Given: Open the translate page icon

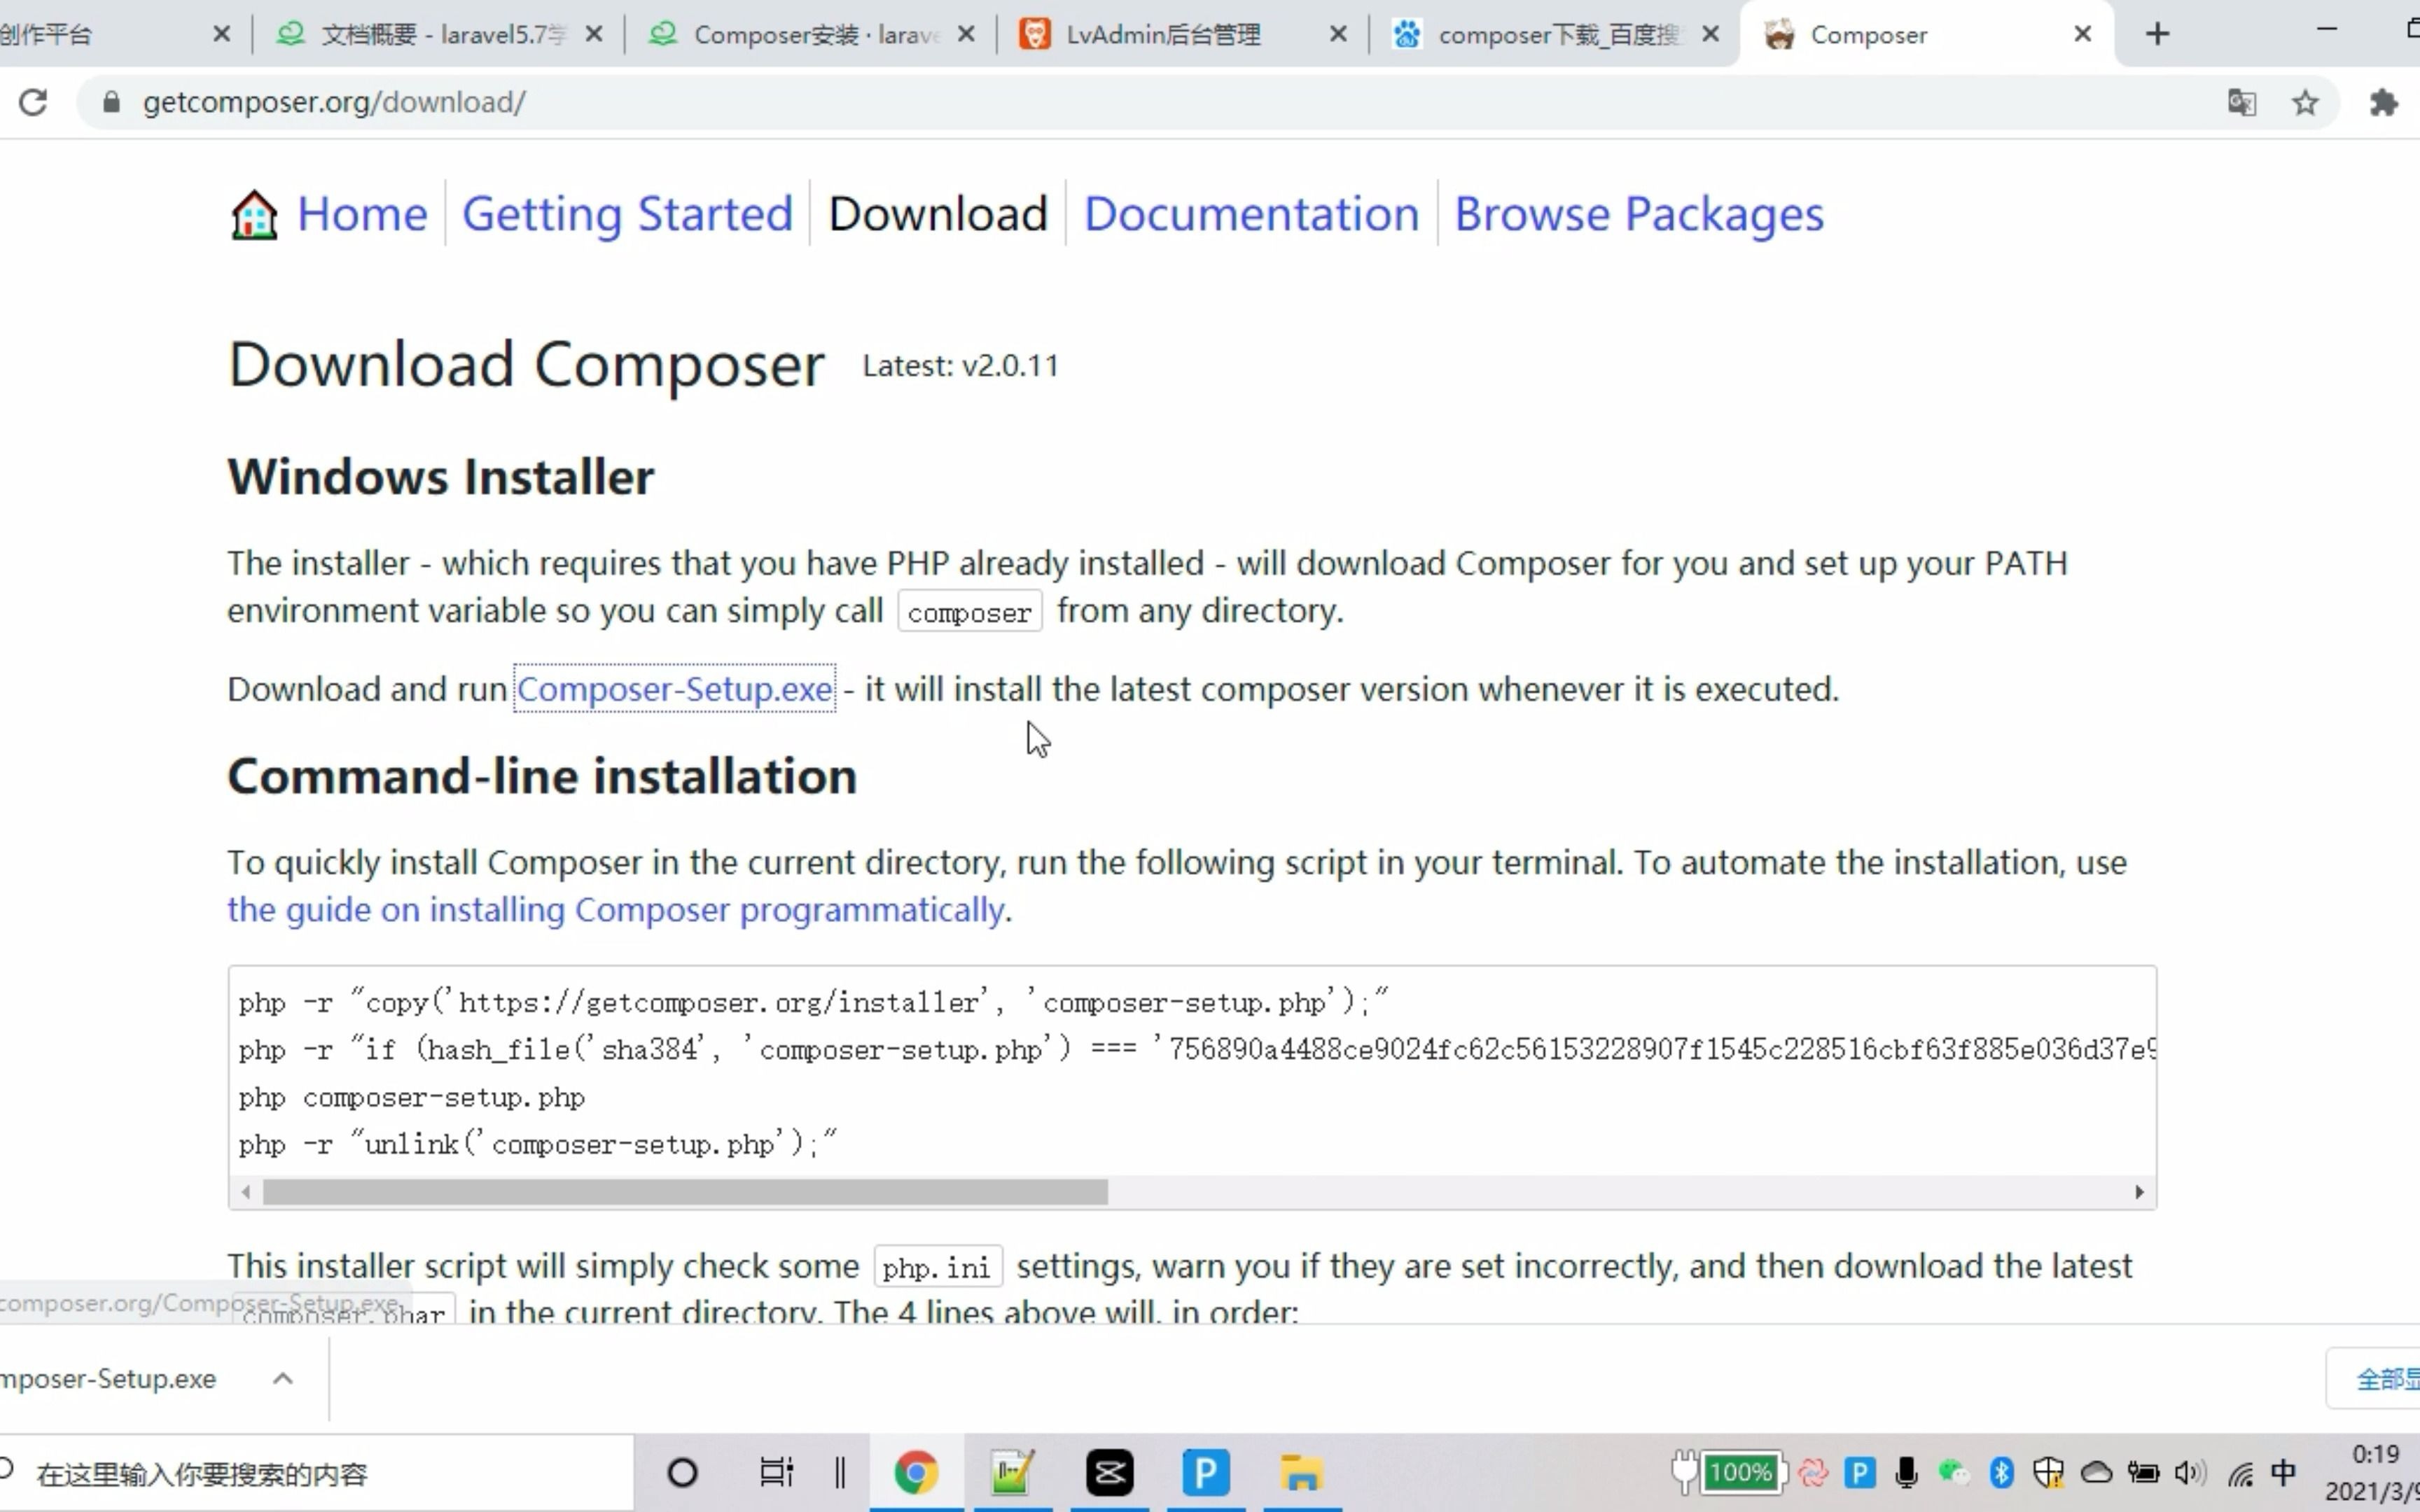Looking at the screenshot, I should (2241, 102).
